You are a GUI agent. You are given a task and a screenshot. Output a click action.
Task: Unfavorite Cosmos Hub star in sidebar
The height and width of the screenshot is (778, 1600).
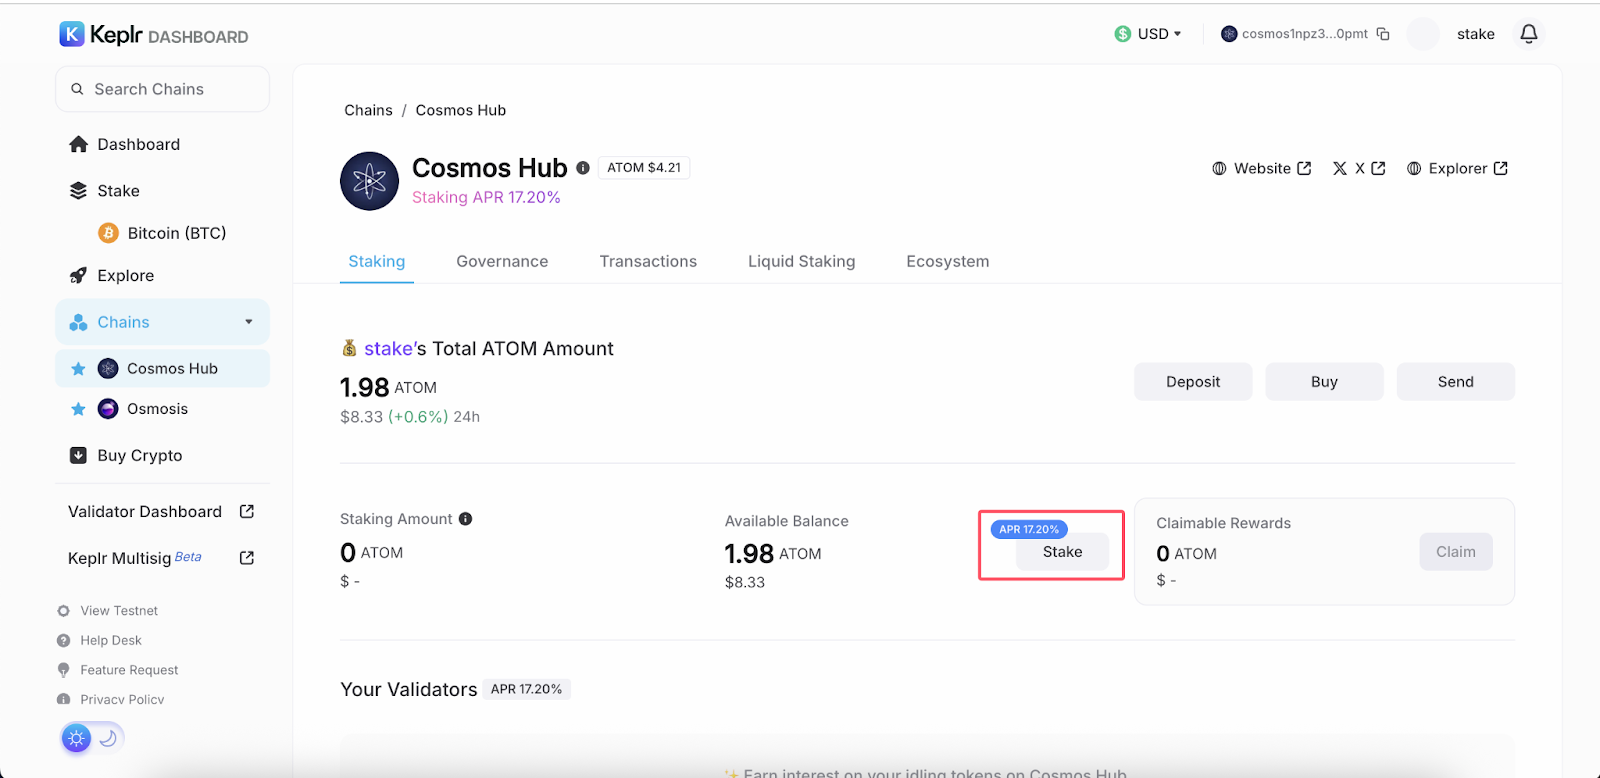coord(78,369)
